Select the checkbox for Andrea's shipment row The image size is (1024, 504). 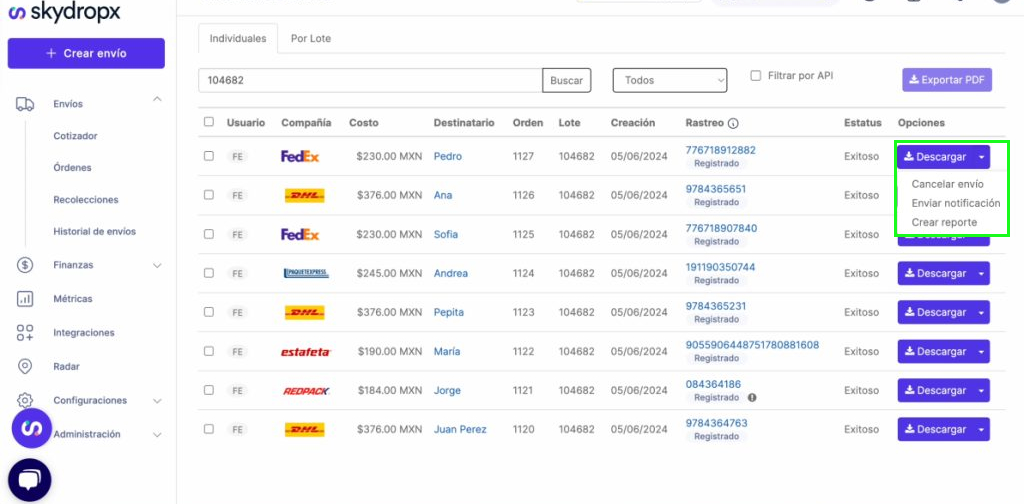click(208, 273)
